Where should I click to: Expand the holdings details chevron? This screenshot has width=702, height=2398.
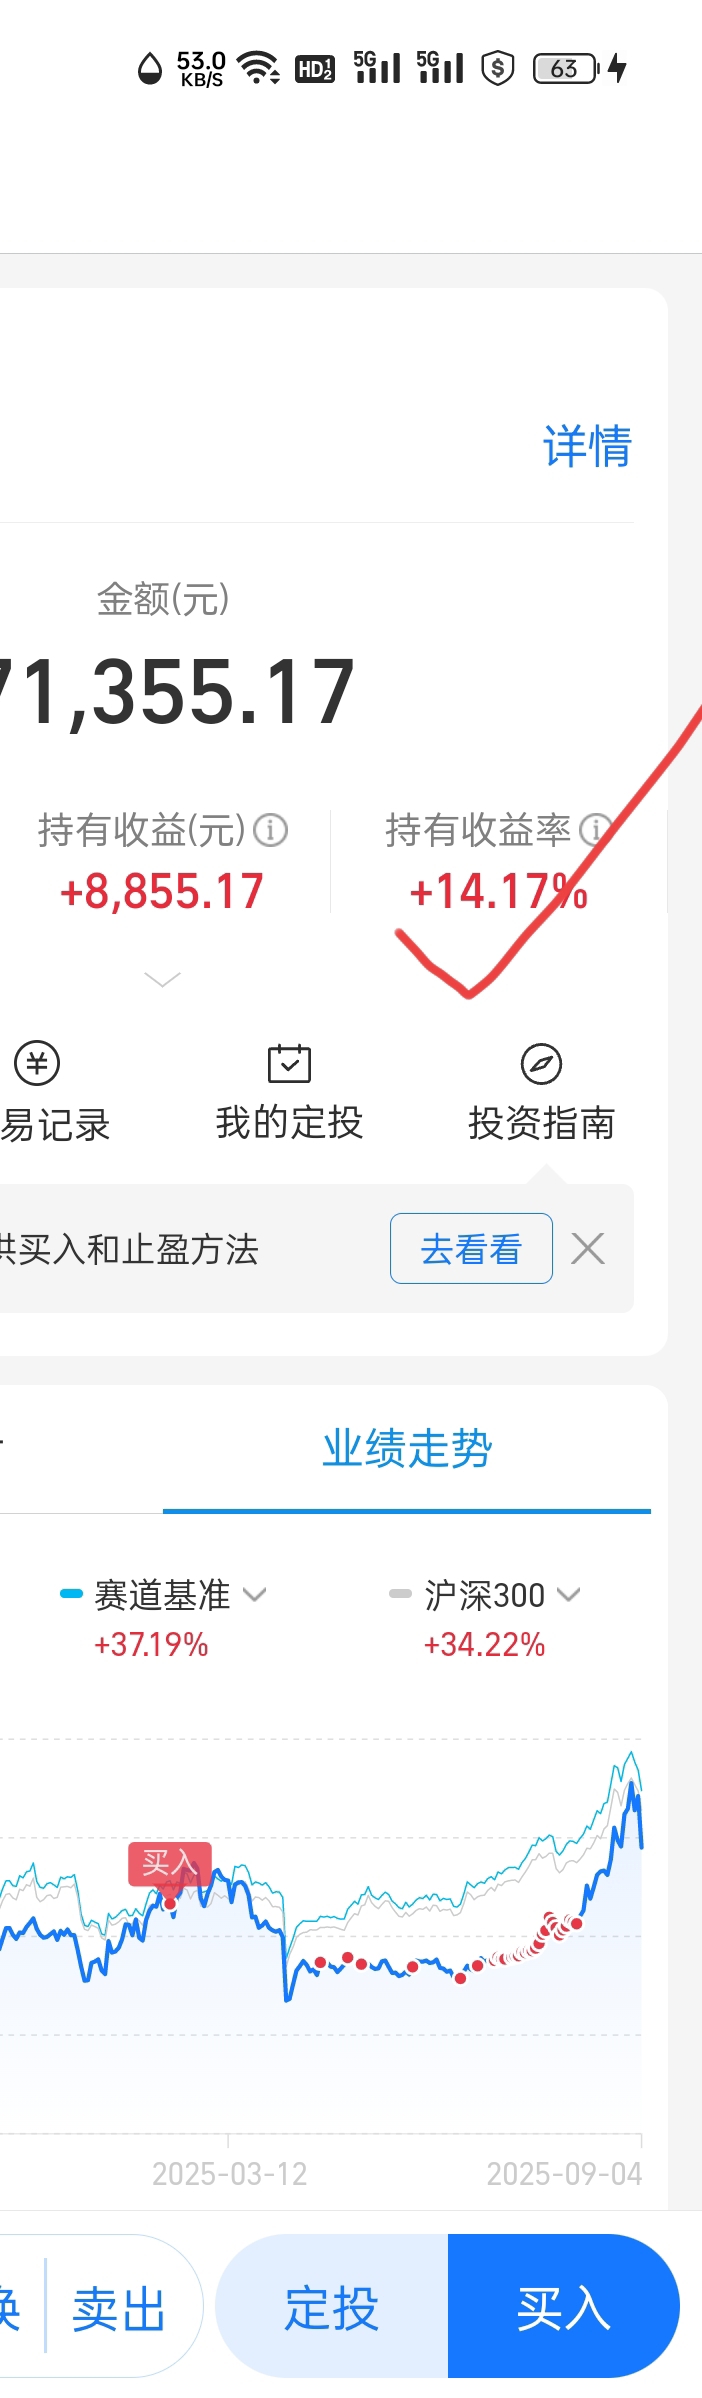(x=162, y=979)
